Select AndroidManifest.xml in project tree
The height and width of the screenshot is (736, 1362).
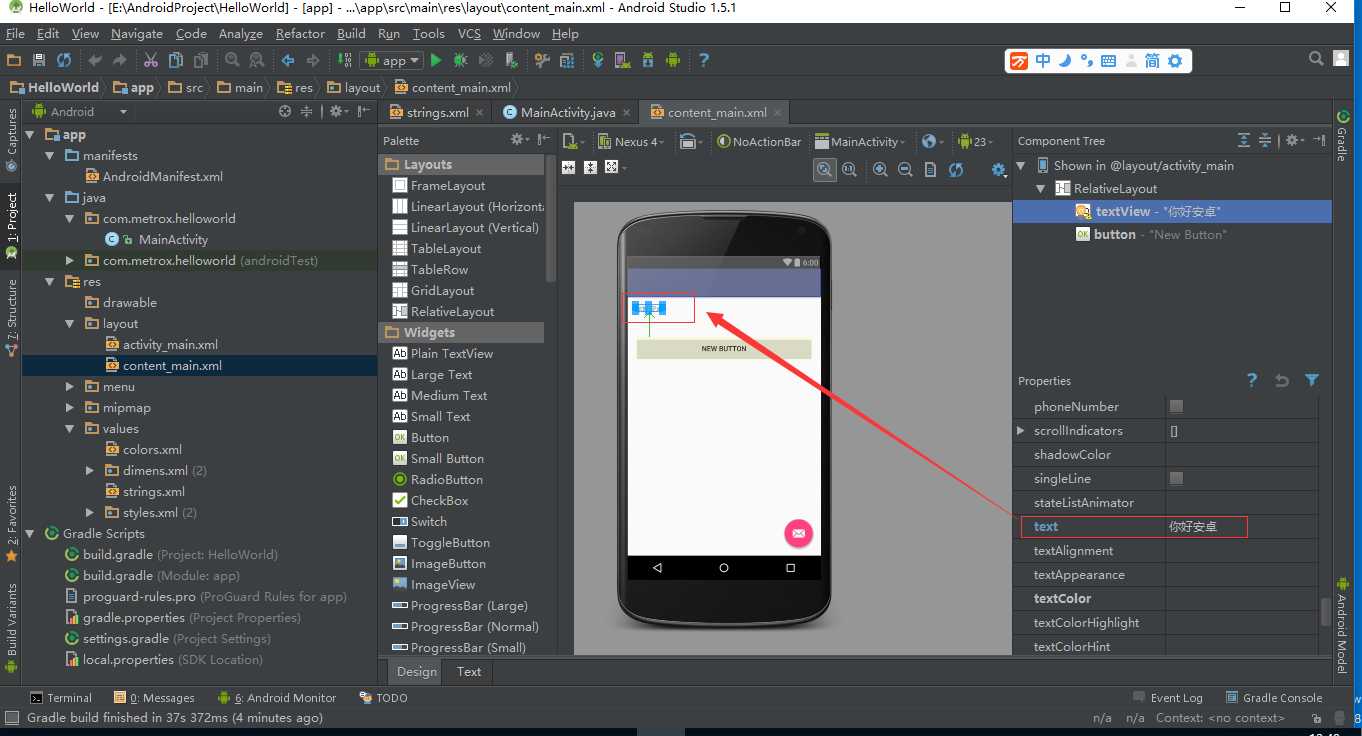tap(163, 176)
